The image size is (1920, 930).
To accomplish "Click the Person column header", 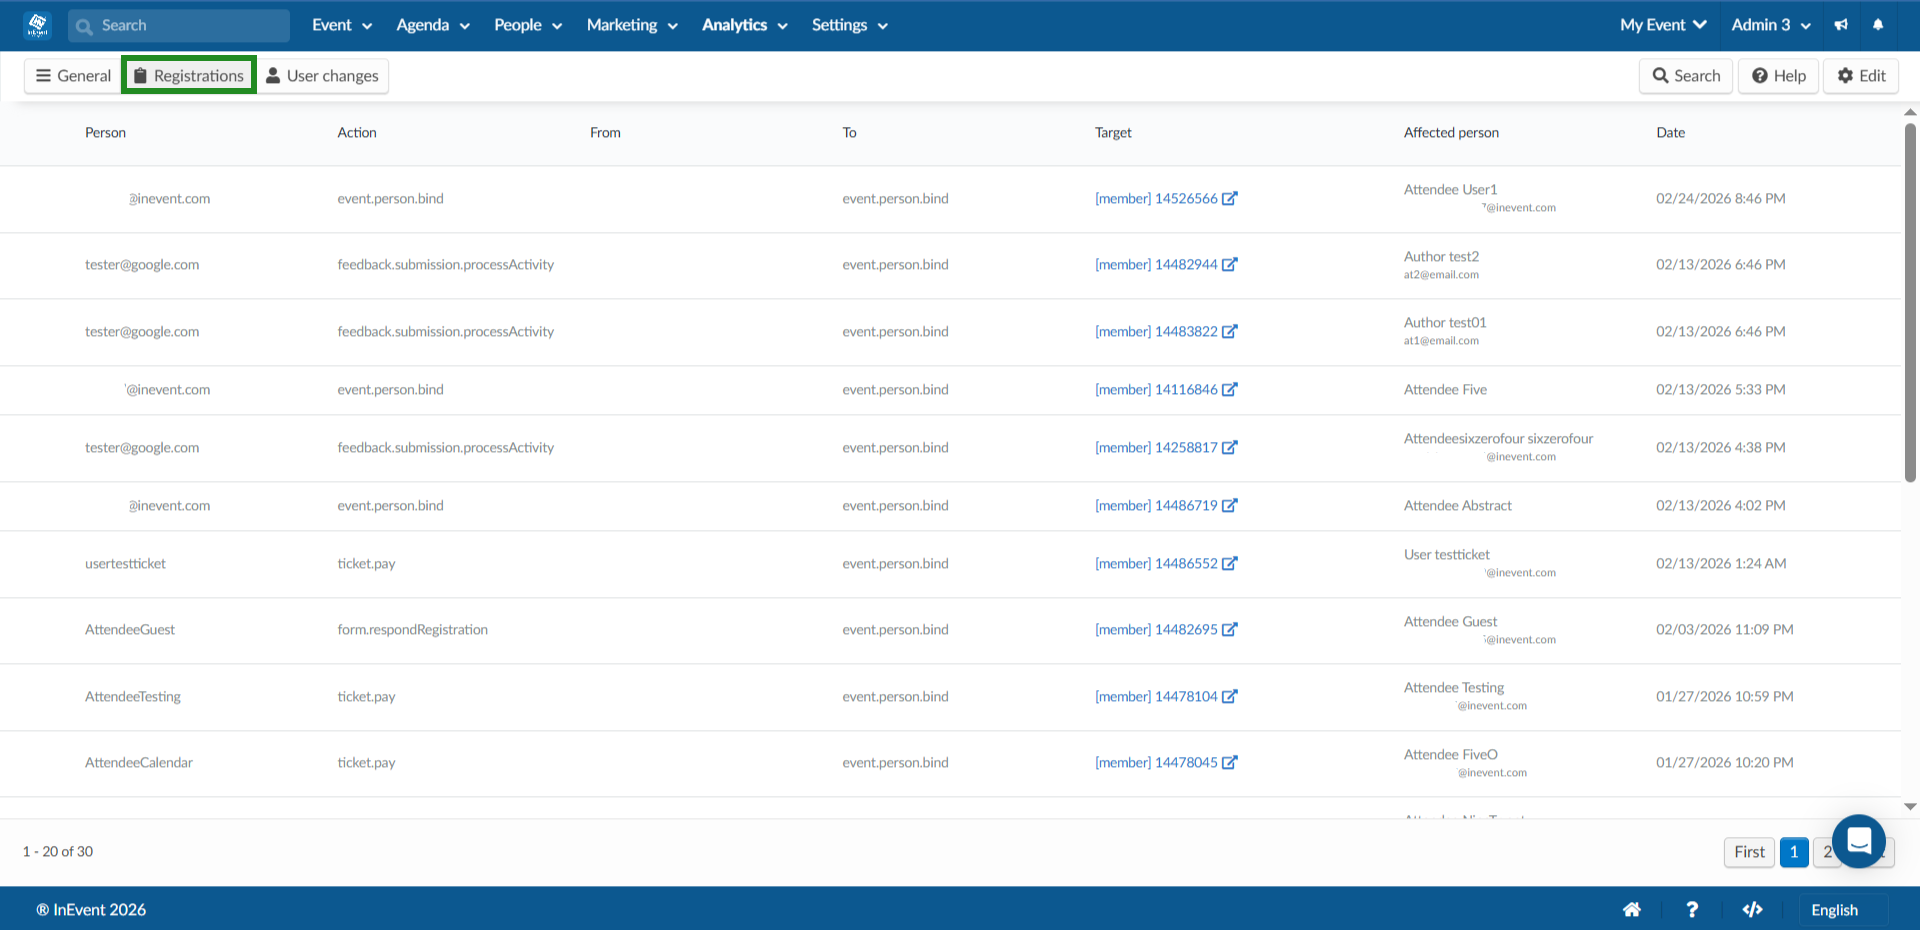I will point(105,132).
